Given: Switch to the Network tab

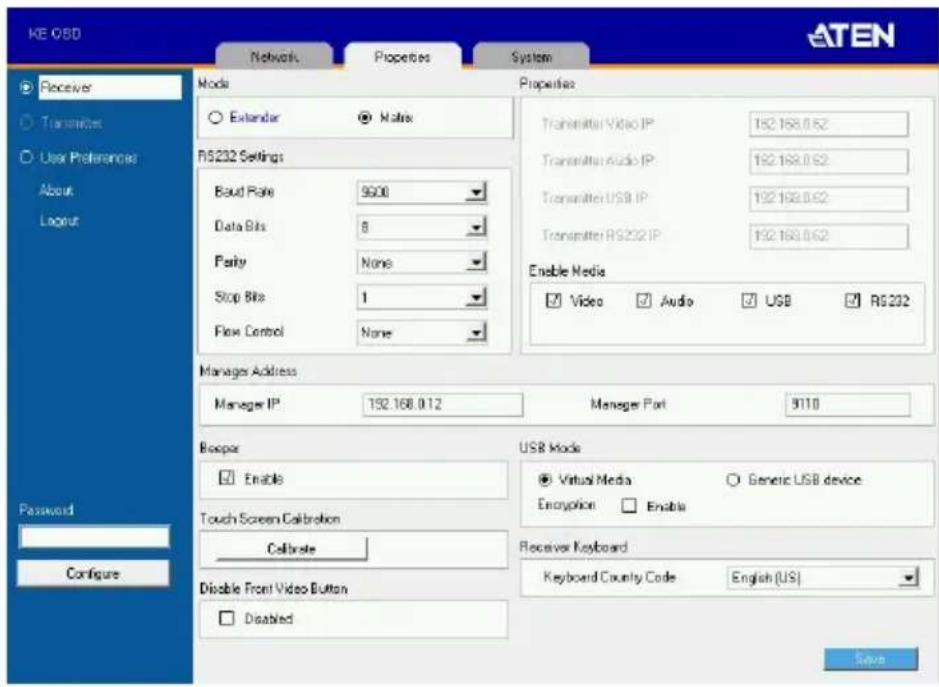Looking at the screenshot, I should coord(274,56).
